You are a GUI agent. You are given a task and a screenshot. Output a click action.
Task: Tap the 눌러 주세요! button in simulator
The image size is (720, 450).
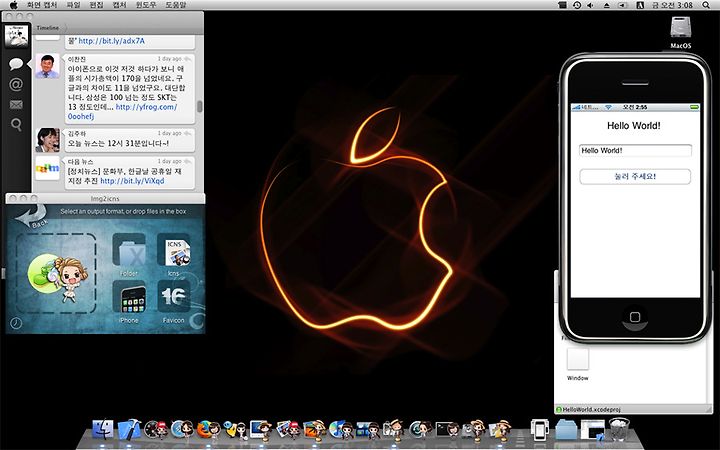[635, 176]
